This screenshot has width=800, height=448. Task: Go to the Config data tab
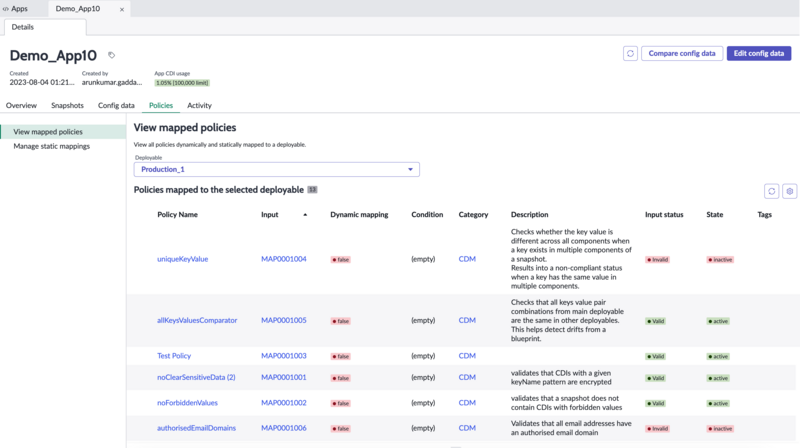(x=116, y=106)
